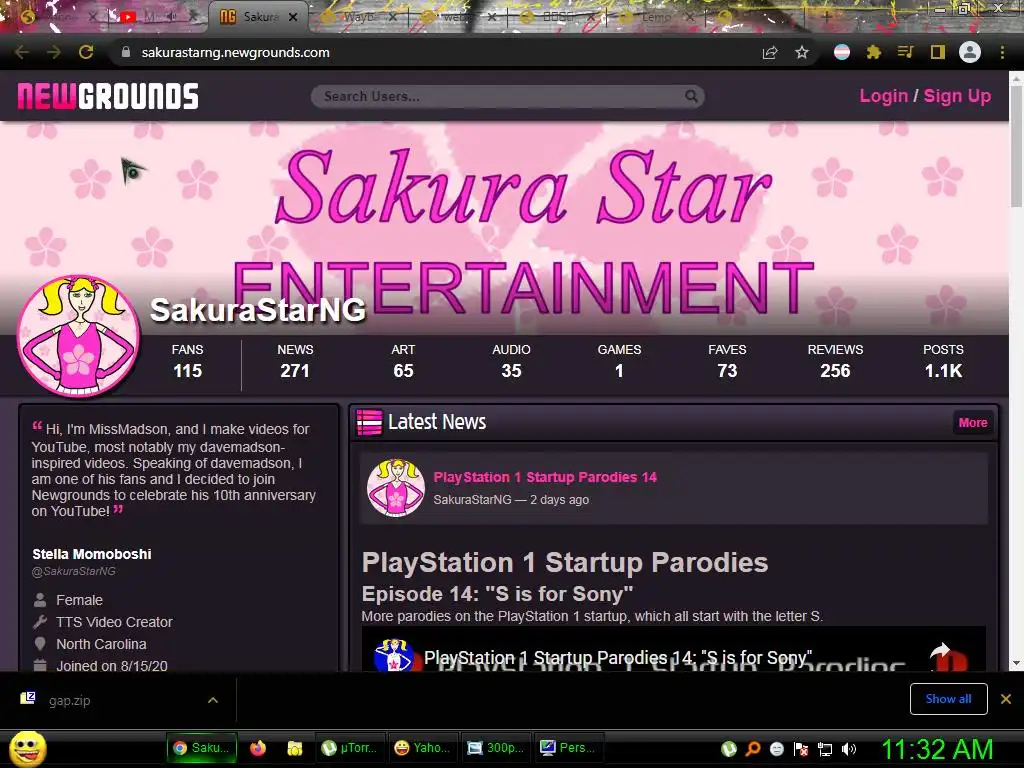This screenshot has width=1024, height=768.
Task: Open PlayStation 1 Startup Parodies 14 post link
Action: pyautogui.click(x=545, y=477)
